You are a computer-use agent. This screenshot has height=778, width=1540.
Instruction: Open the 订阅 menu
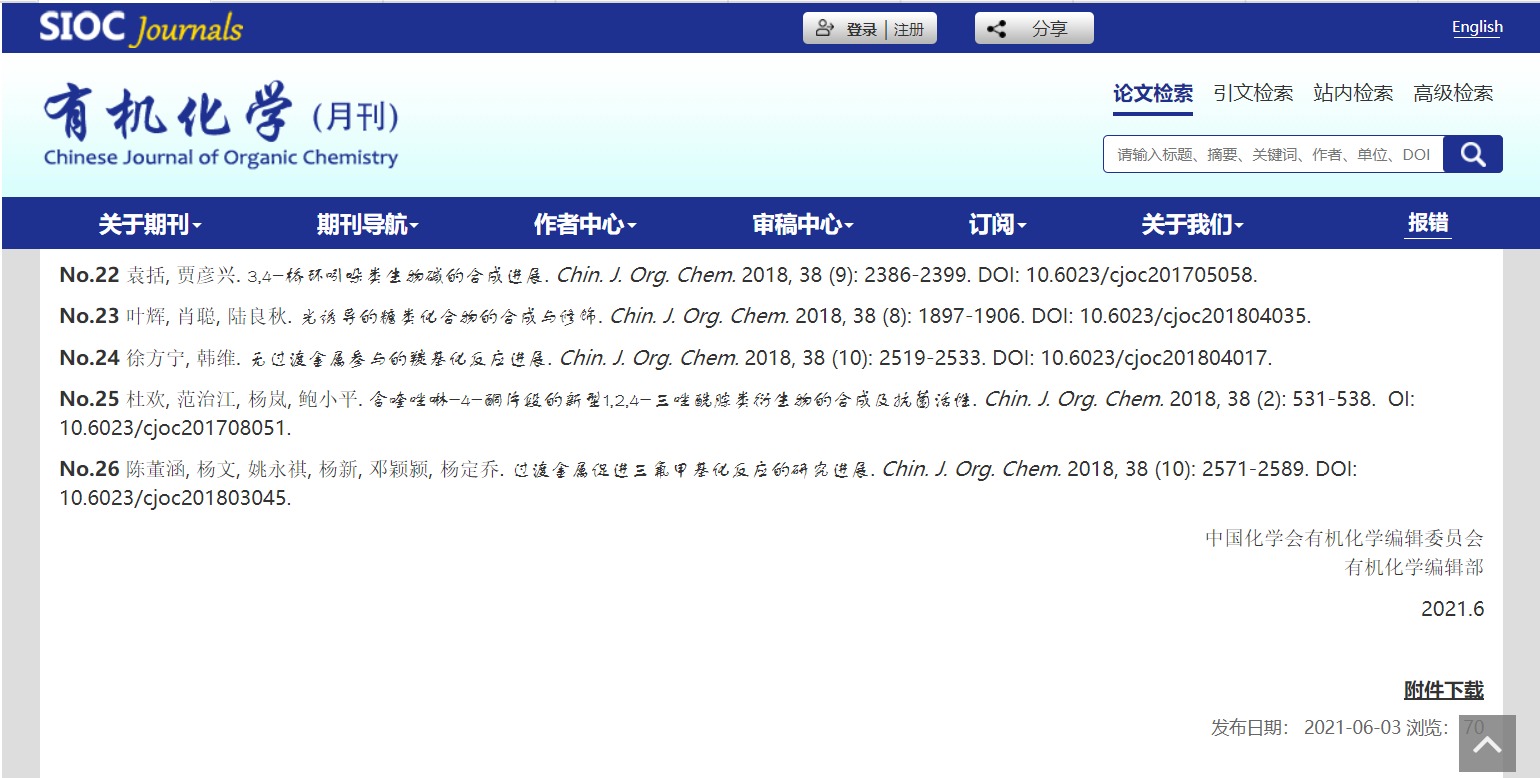pos(997,225)
